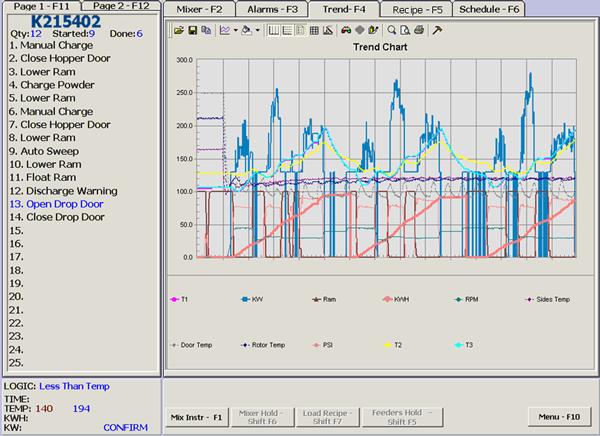The image size is (600, 436).
Task: Click the Trend Chart title
Action: (x=380, y=47)
